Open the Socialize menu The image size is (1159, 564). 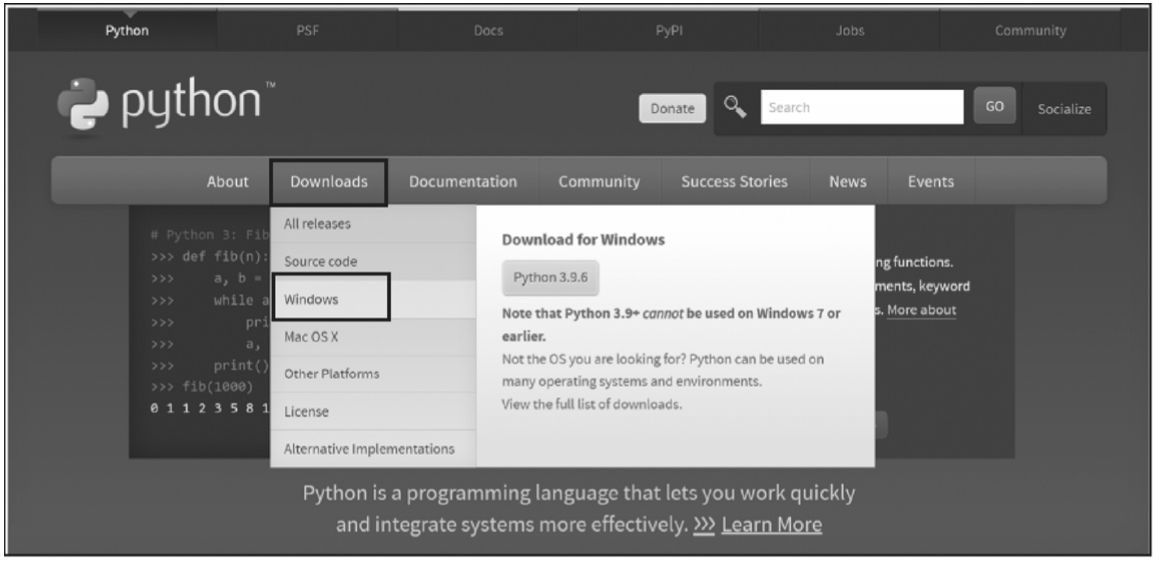(x=1064, y=109)
